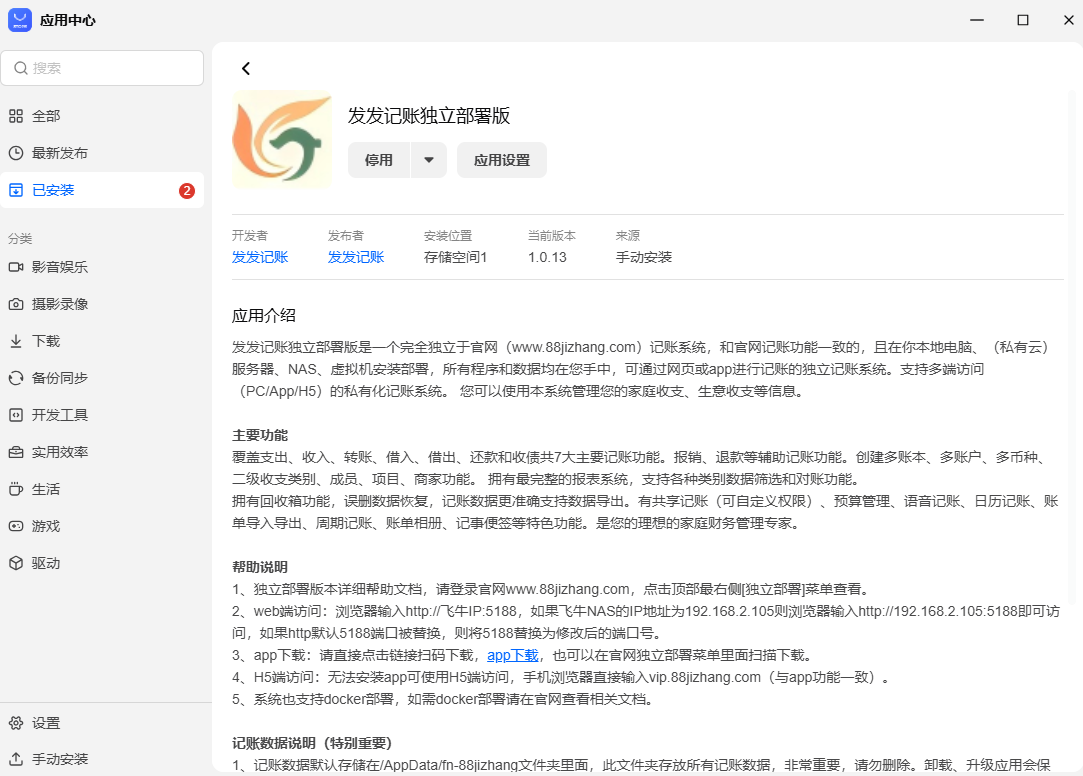Open 手动安装 at the sidebar bottom
Screen dimensions: 1083x776
(x=102, y=759)
